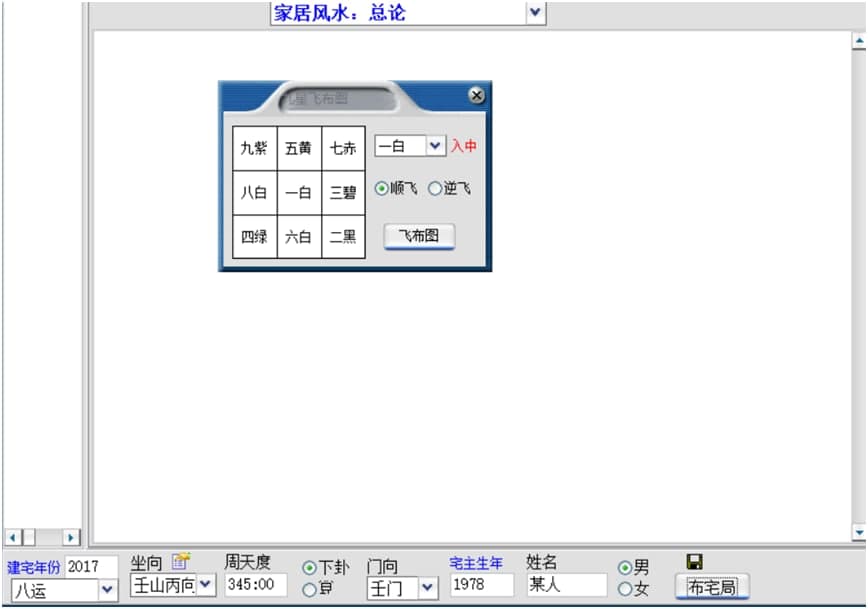This screenshot has width=868, height=609.
Task: Click the 门向 label
Action: point(382,566)
